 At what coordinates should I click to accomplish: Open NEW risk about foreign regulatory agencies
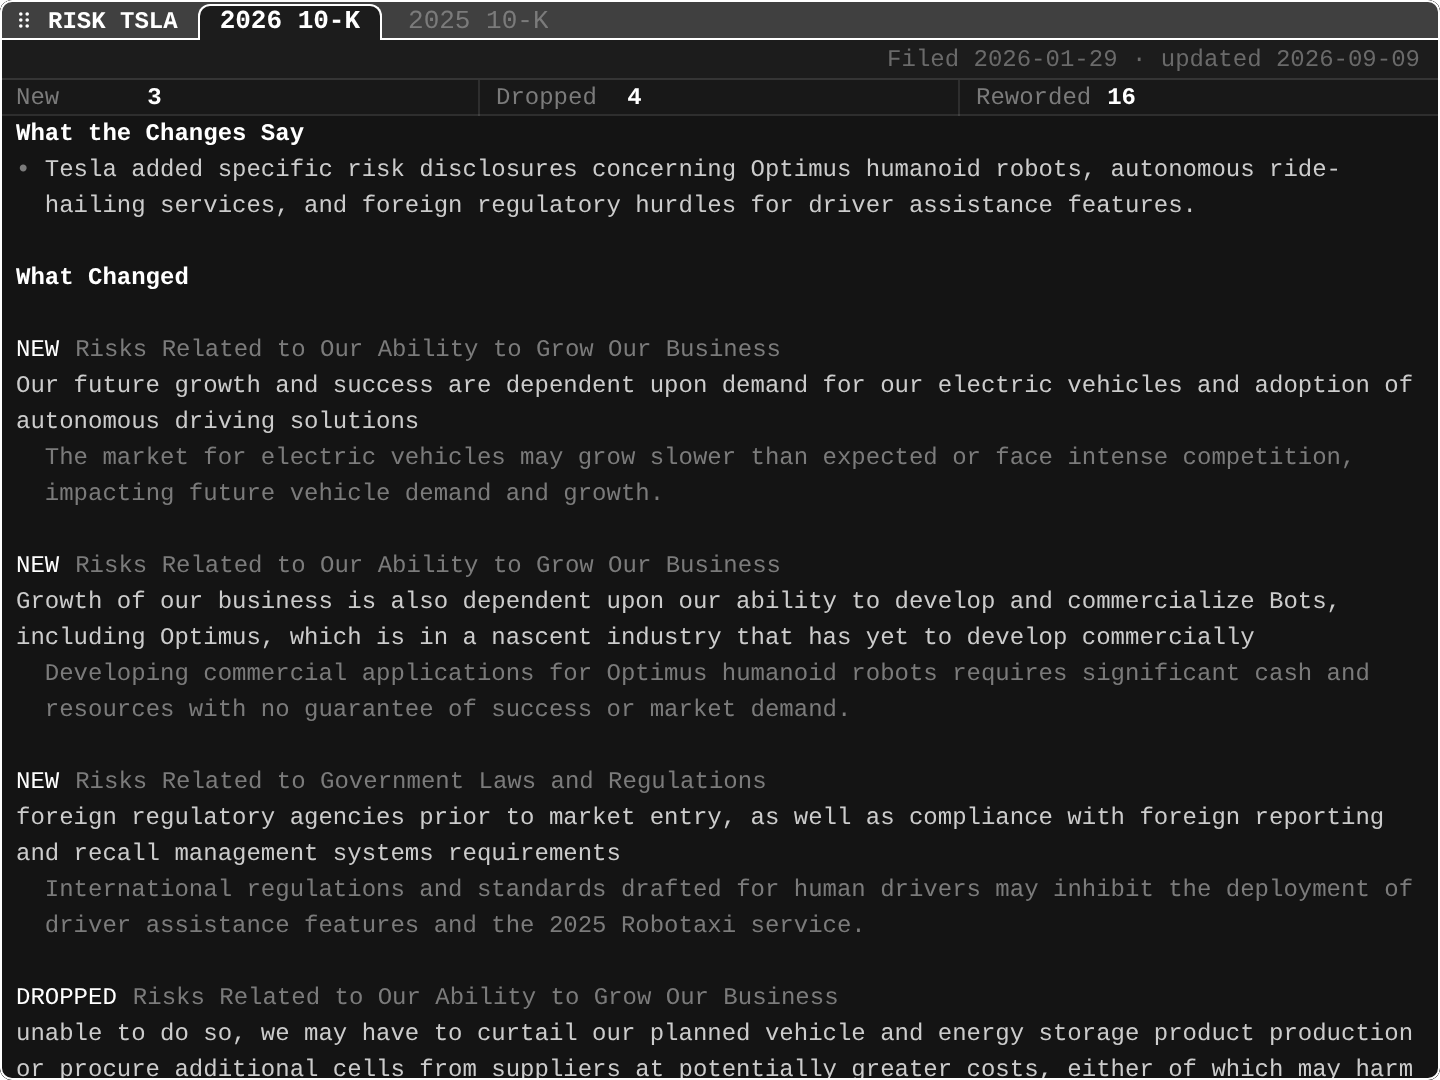(x=700, y=835)
